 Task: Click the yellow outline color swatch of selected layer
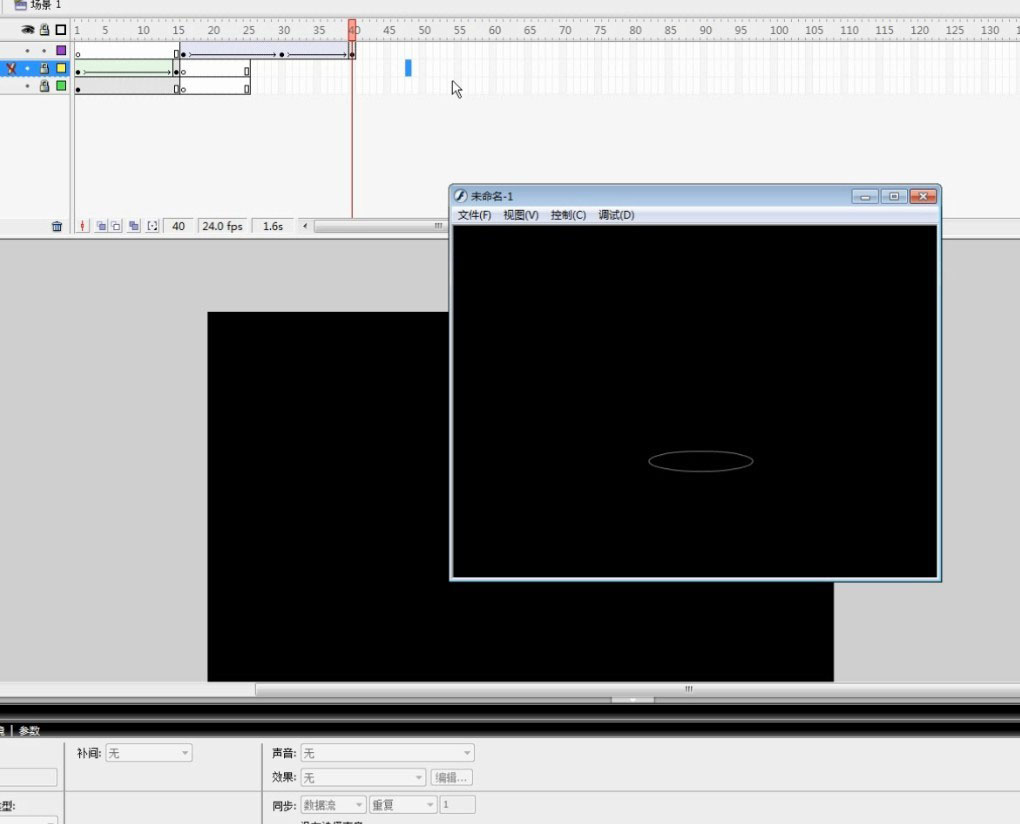[x=60, y=68]
